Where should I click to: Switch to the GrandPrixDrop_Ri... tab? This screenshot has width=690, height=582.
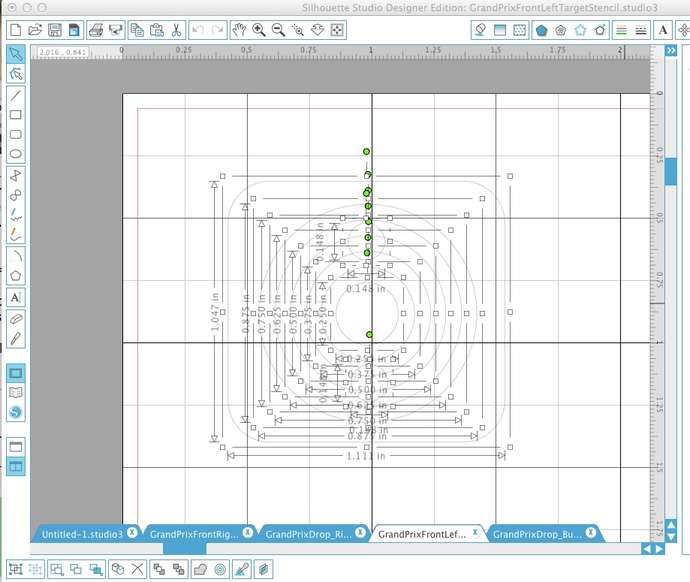click(x=307, y=534)
